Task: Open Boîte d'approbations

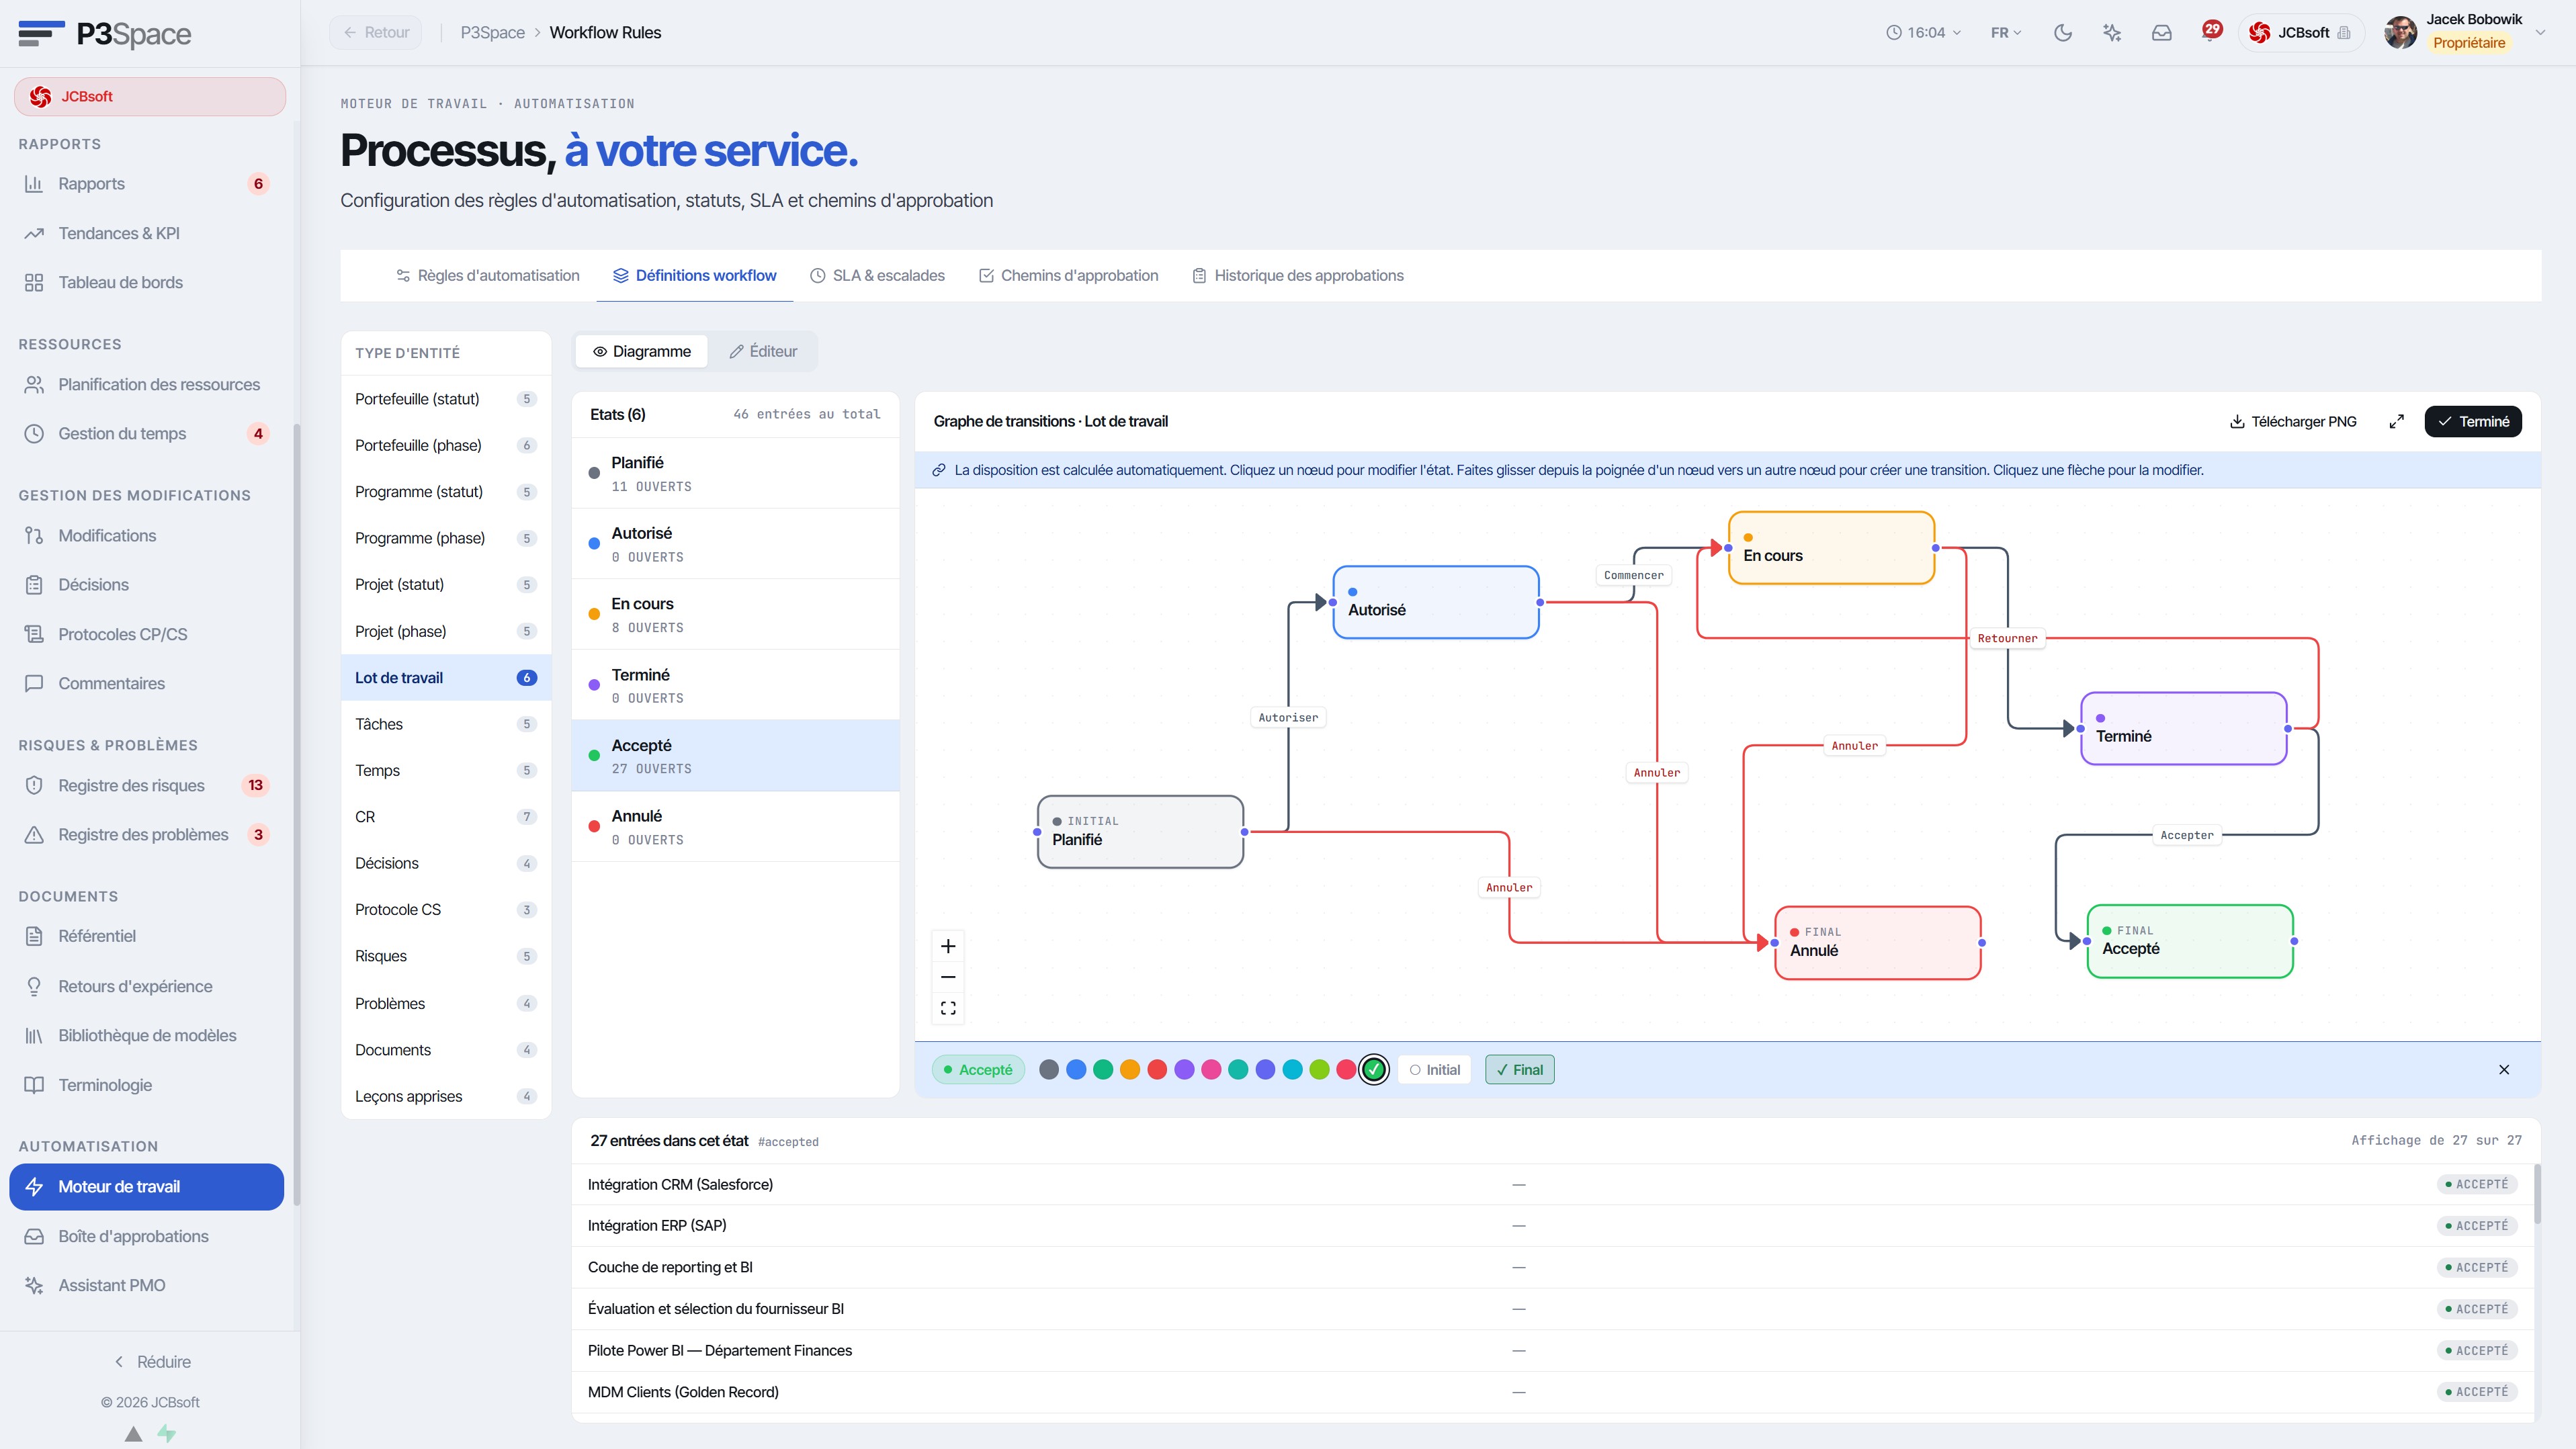Action: tap(148, 1236)
